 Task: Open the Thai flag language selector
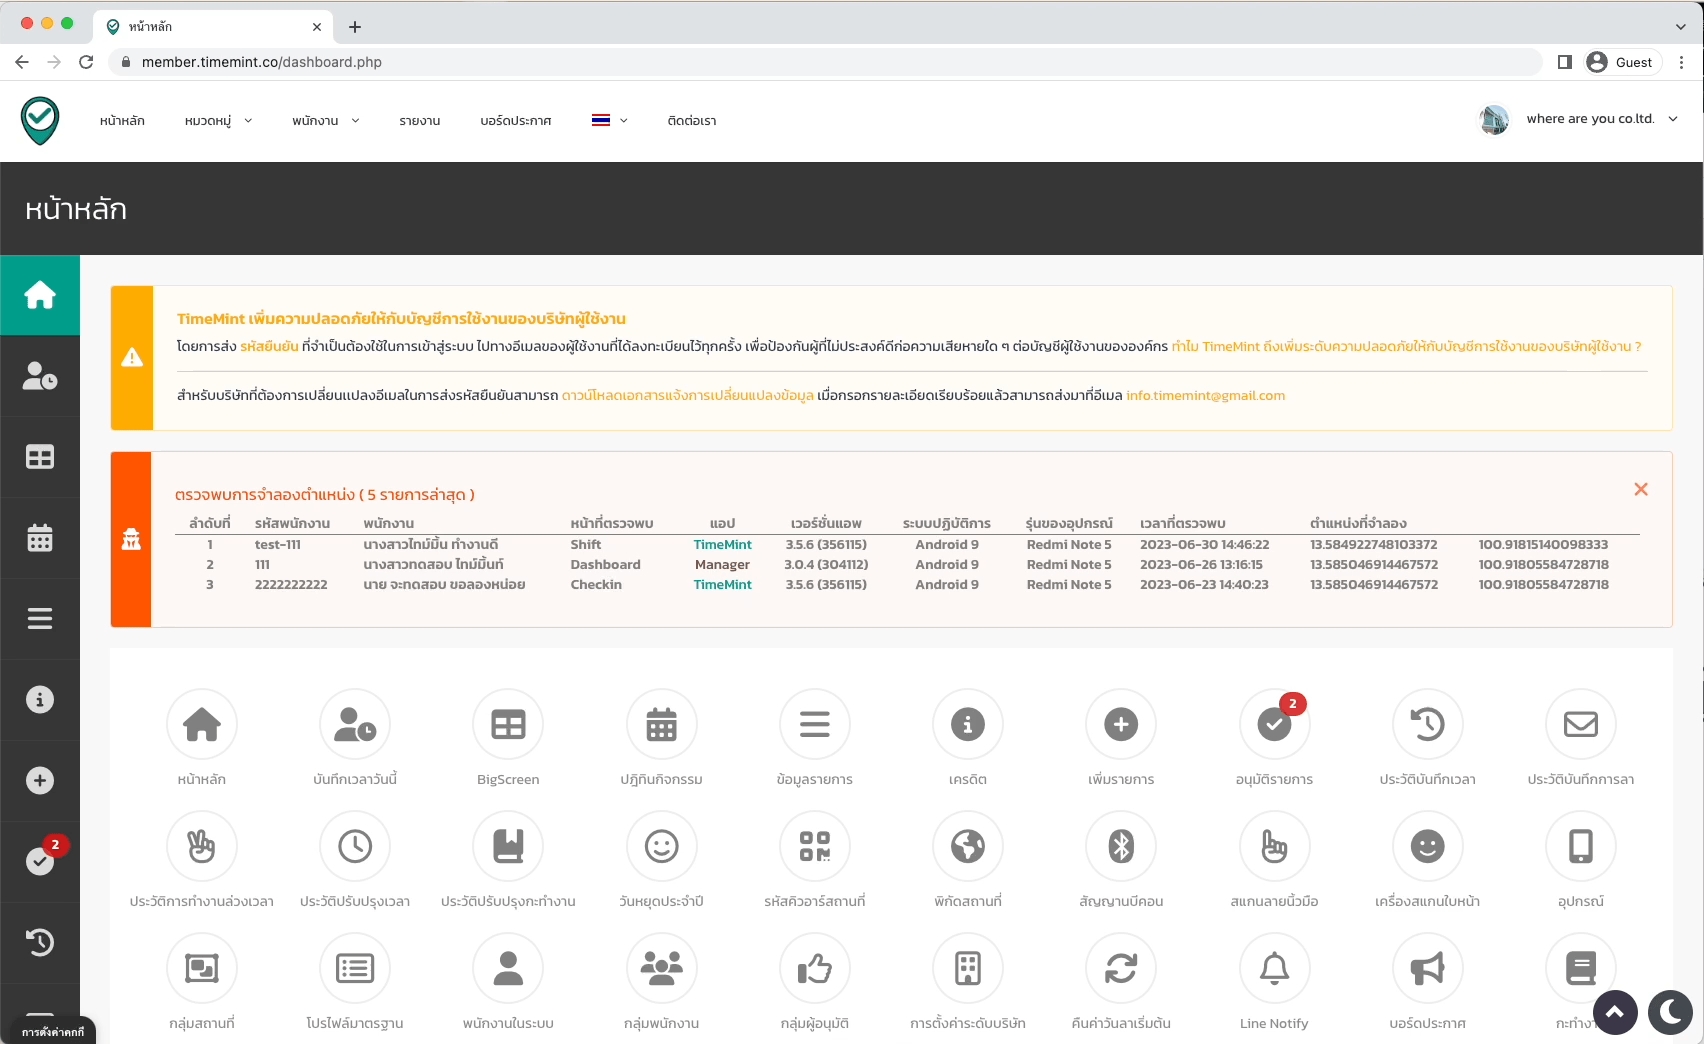(609, 121)
